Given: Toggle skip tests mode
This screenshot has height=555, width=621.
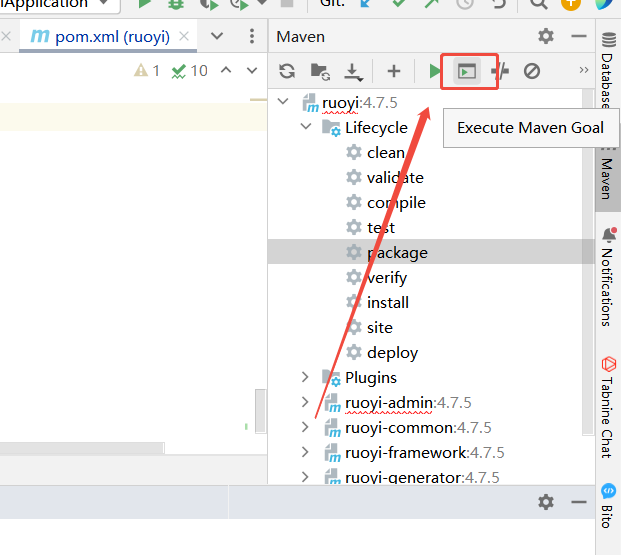Looking at the screenshot, I should pos(531,71).
